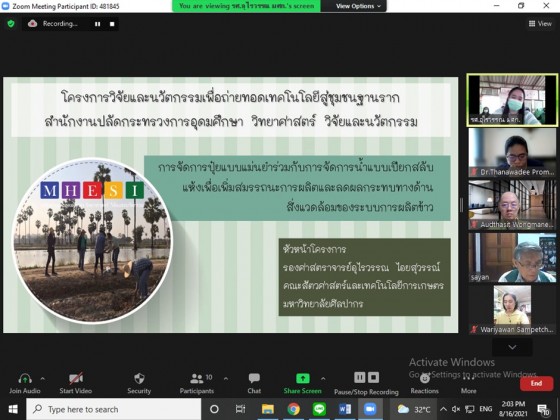
Task: Click the shared slide presentation area
Action: pyautogui.click(x=231, y=205)
